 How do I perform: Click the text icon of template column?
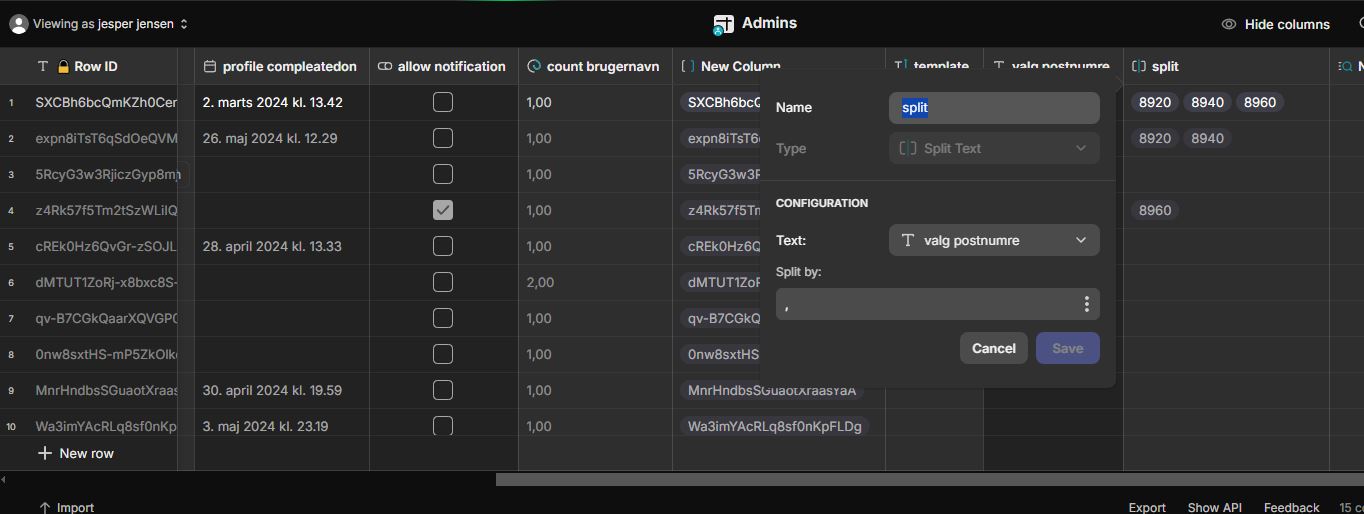(x=900, y=67)
